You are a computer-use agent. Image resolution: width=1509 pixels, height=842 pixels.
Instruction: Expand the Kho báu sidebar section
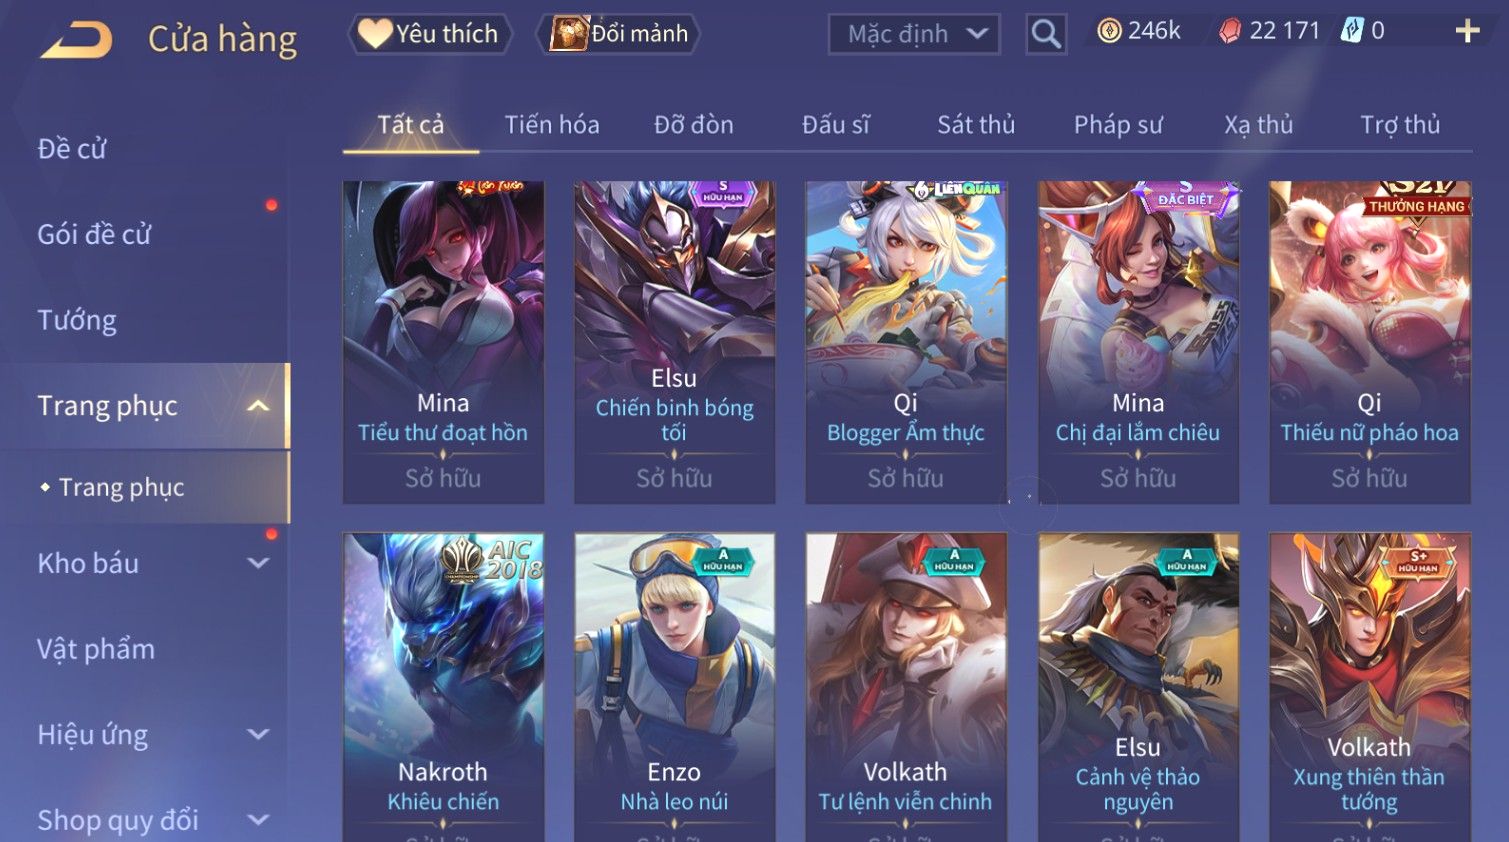click(x=258, y=563)
